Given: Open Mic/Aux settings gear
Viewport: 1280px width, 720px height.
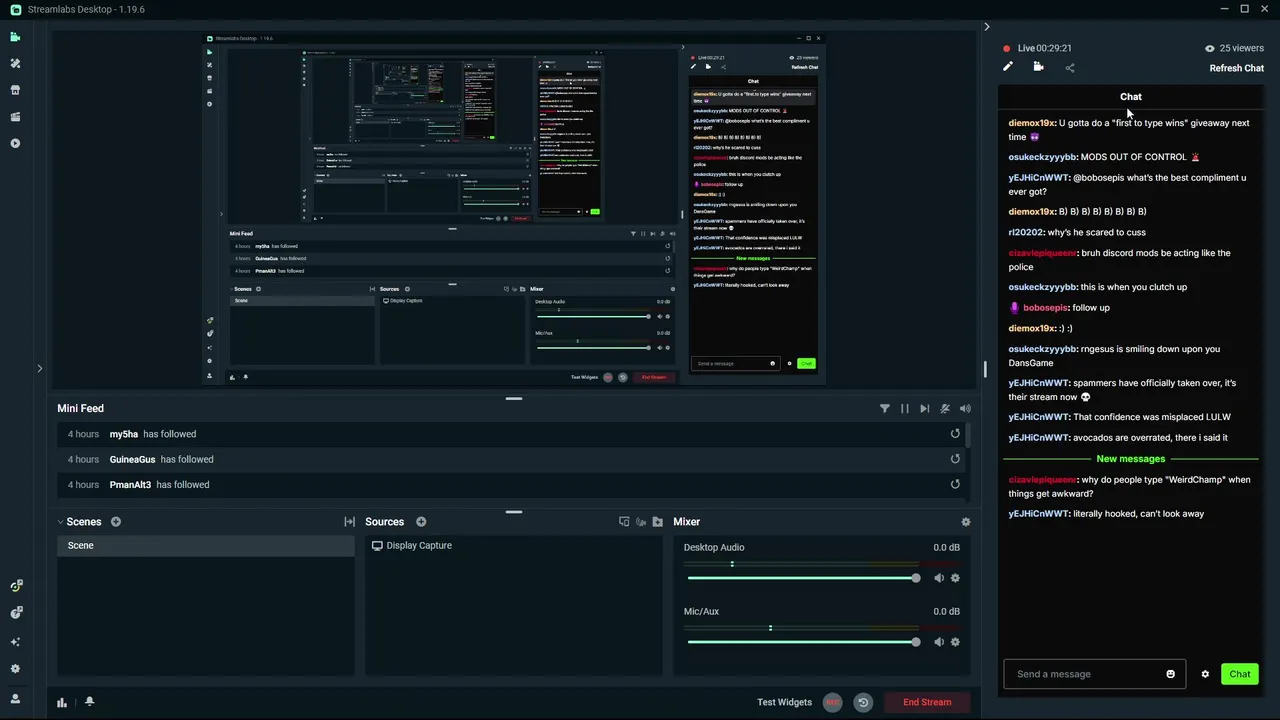Looking at the screenshot, I should pos(955,642).
